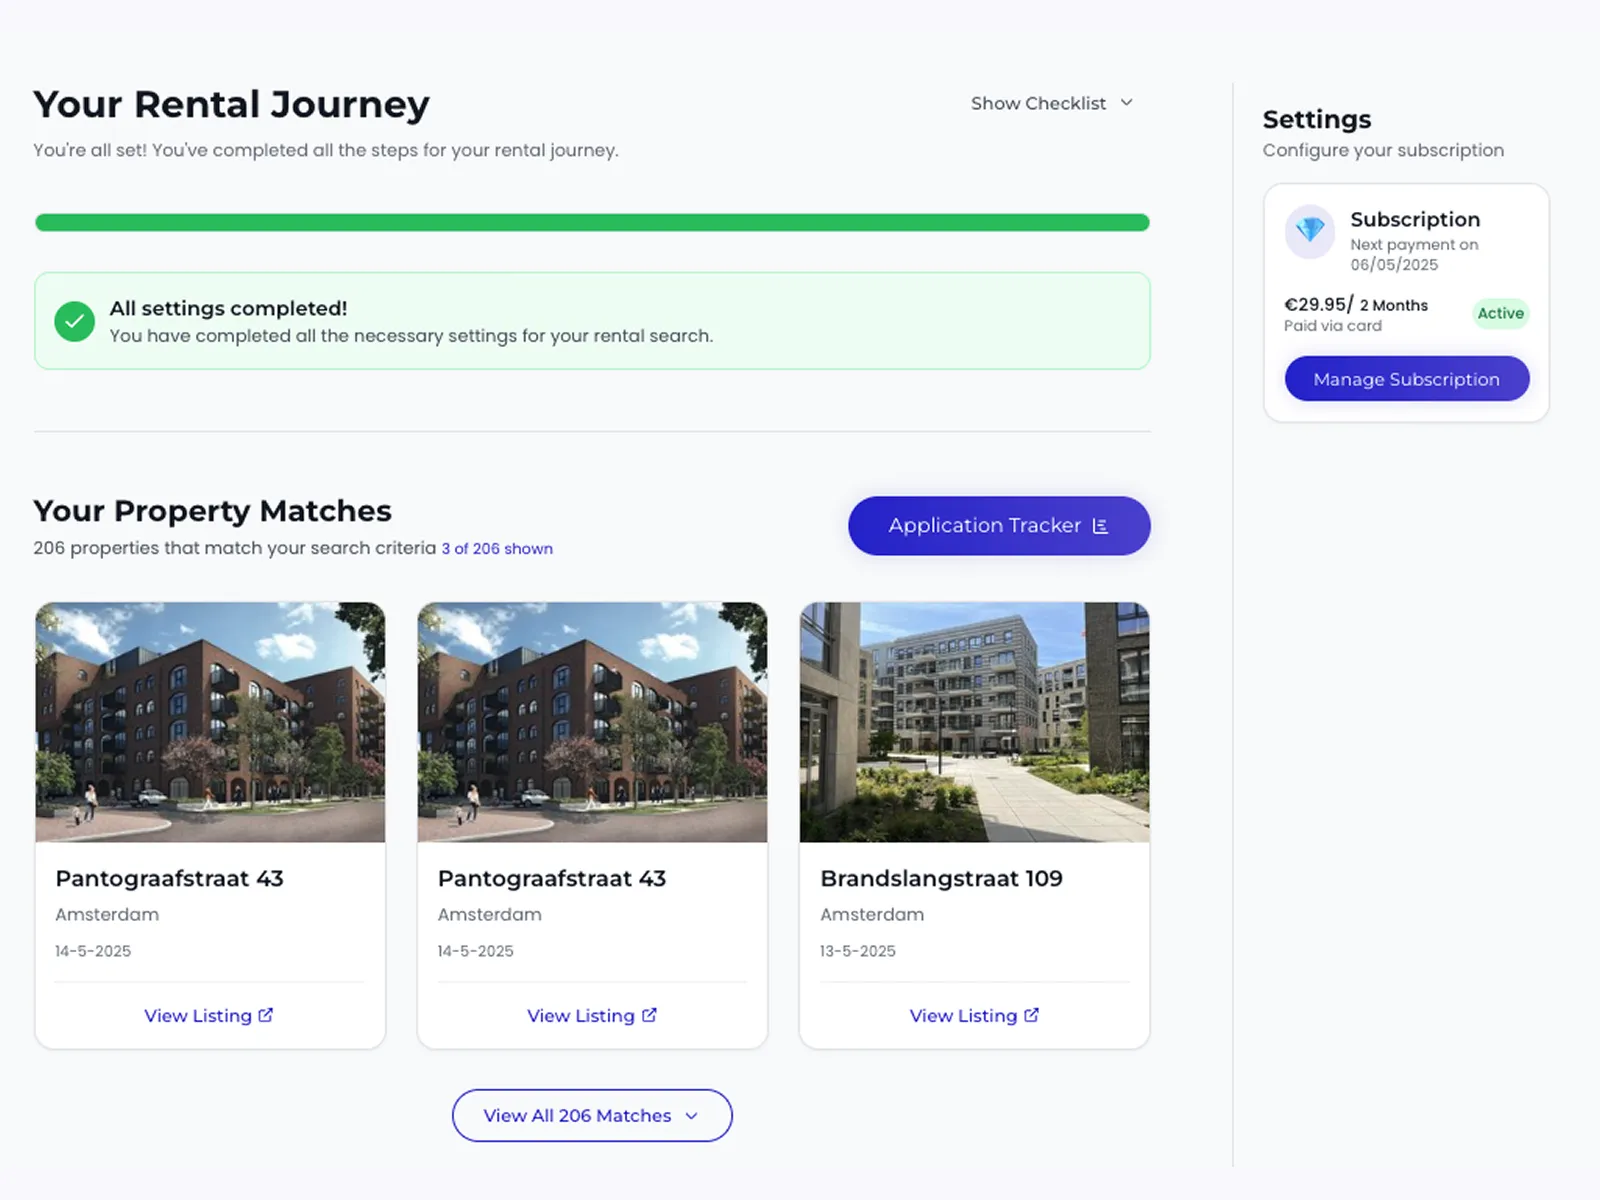Screen dimensions: 1600x1200
Task: Click the Brandslangstraat 109 title text
Action: tap(941, 878)
